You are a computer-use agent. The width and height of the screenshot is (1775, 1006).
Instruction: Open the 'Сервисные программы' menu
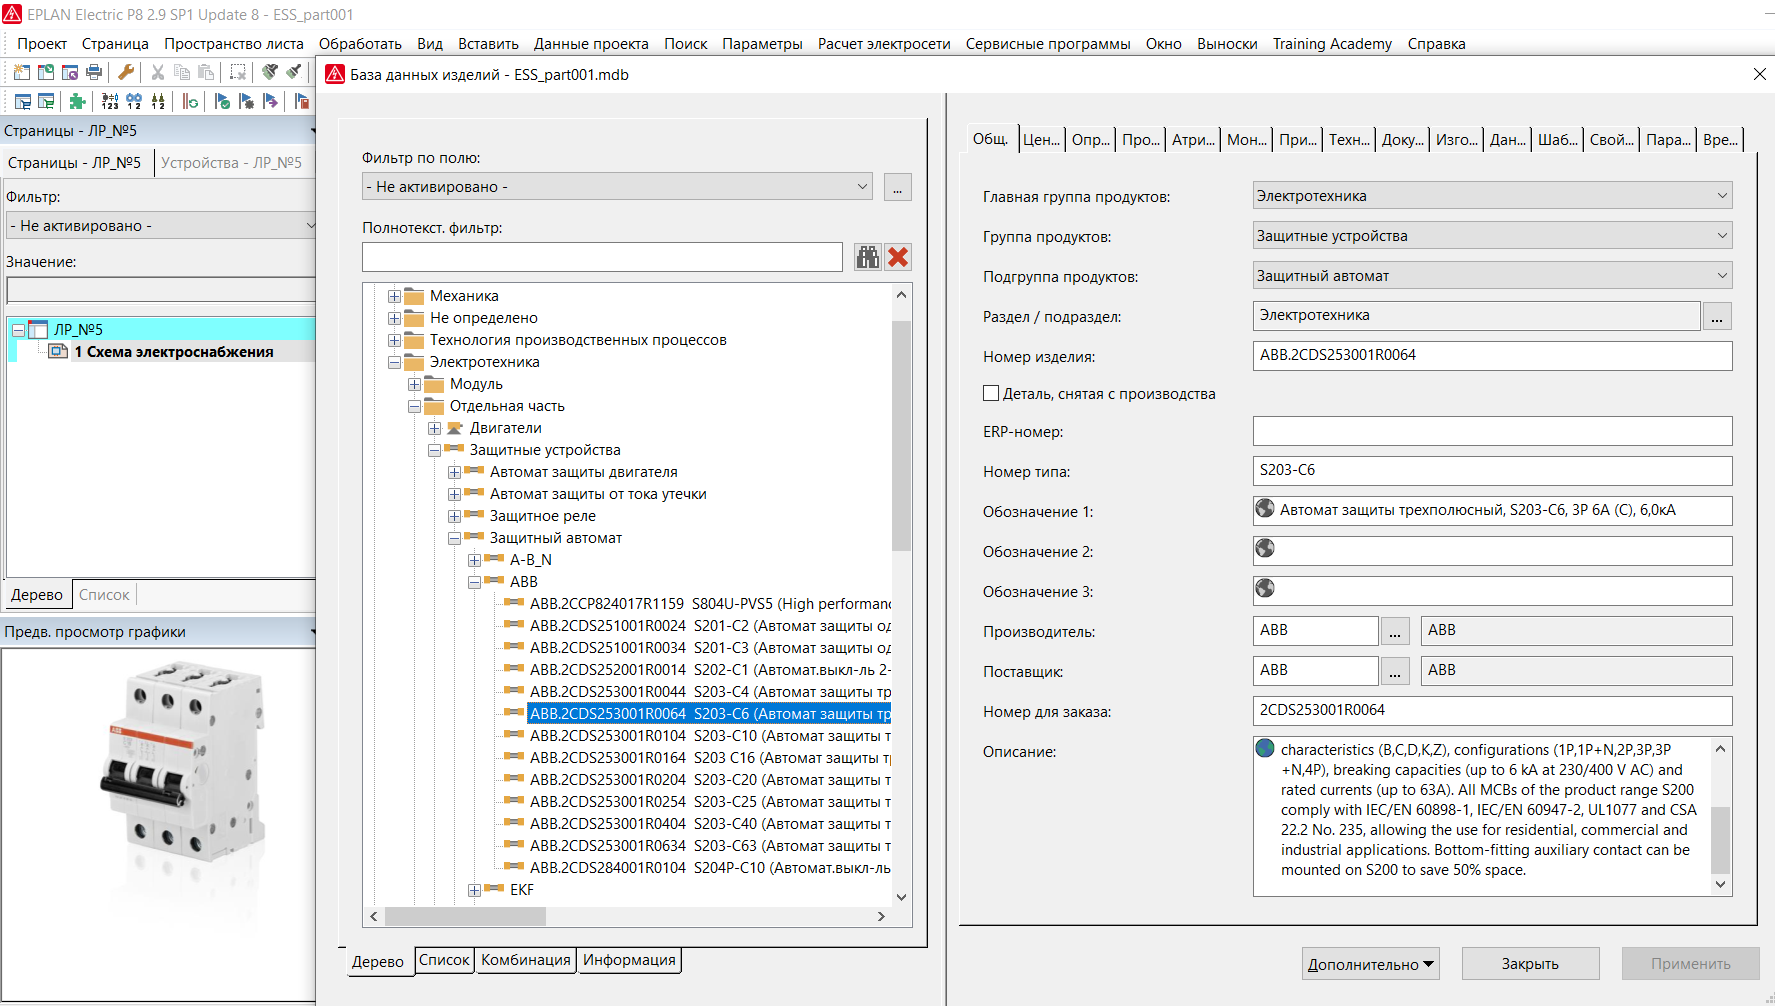tap(1048, 44)
